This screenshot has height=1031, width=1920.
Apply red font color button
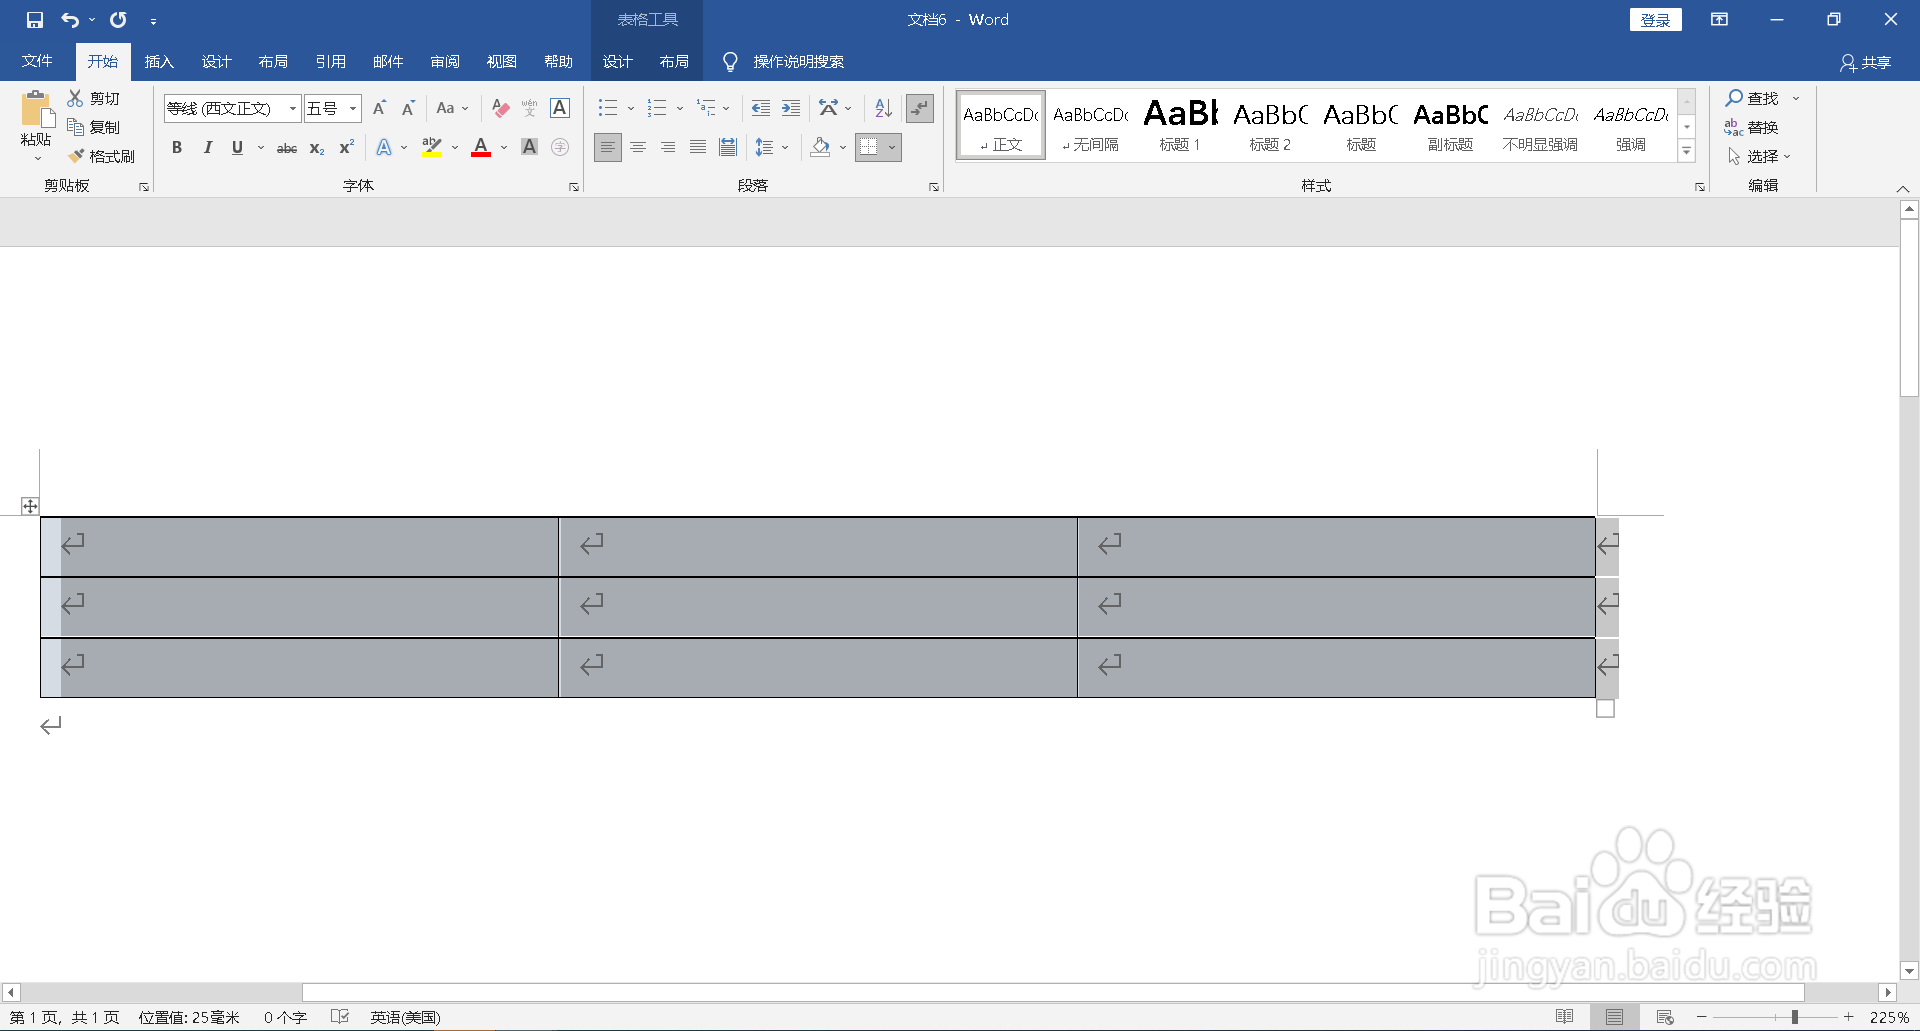point(481,148)
